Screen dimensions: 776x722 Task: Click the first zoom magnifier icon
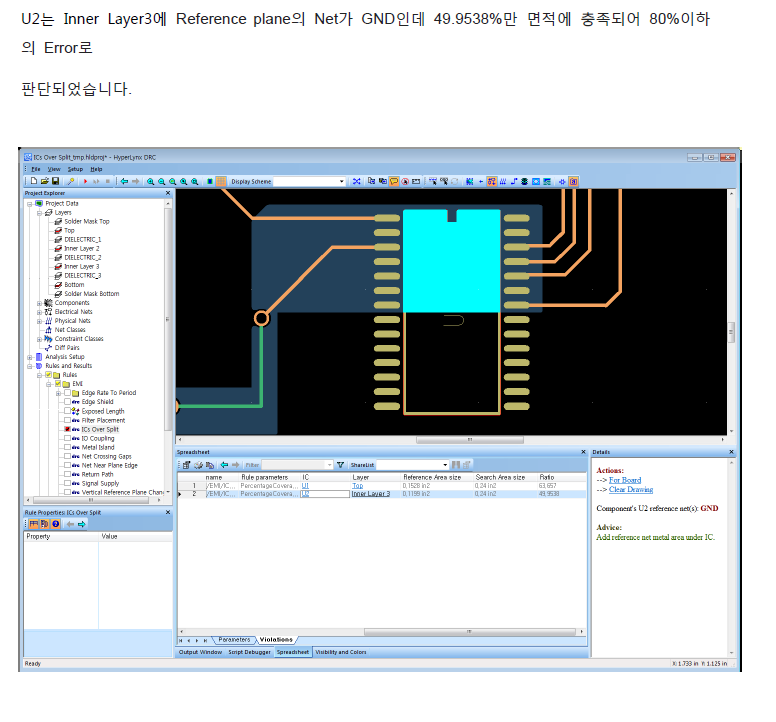pyautogui.click(x=150, y=181)
